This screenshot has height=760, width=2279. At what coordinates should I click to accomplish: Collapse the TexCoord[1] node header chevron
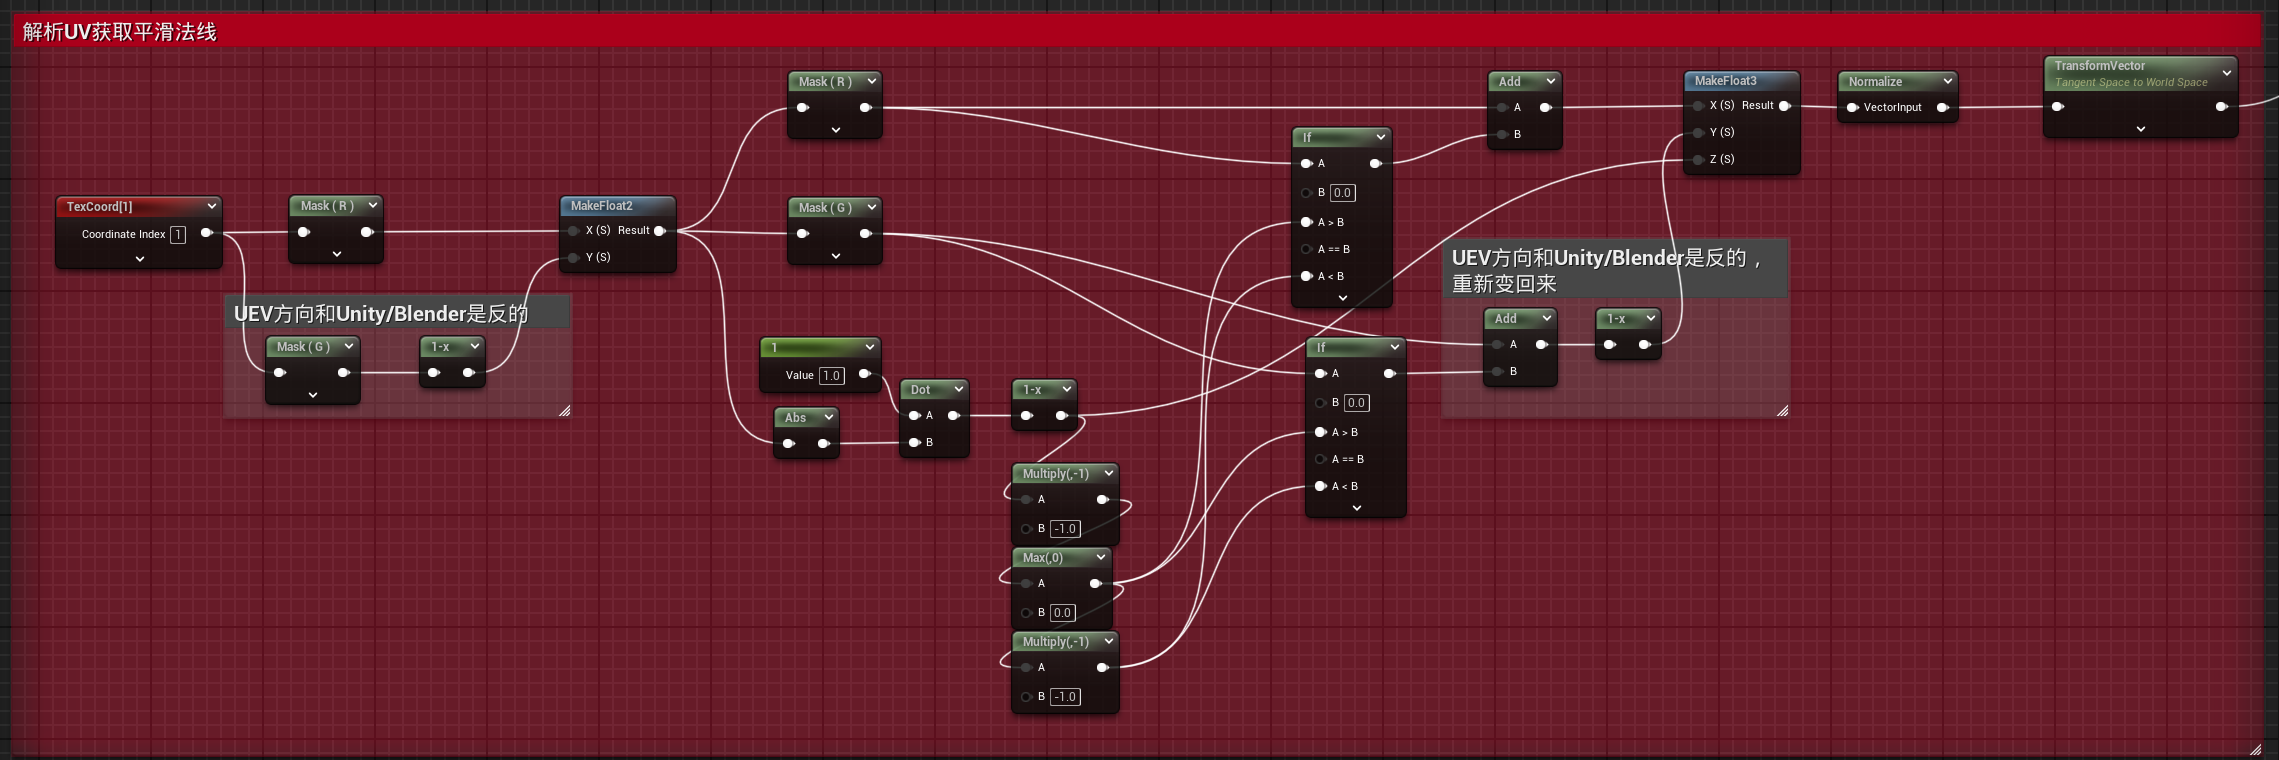coord(212,206)
